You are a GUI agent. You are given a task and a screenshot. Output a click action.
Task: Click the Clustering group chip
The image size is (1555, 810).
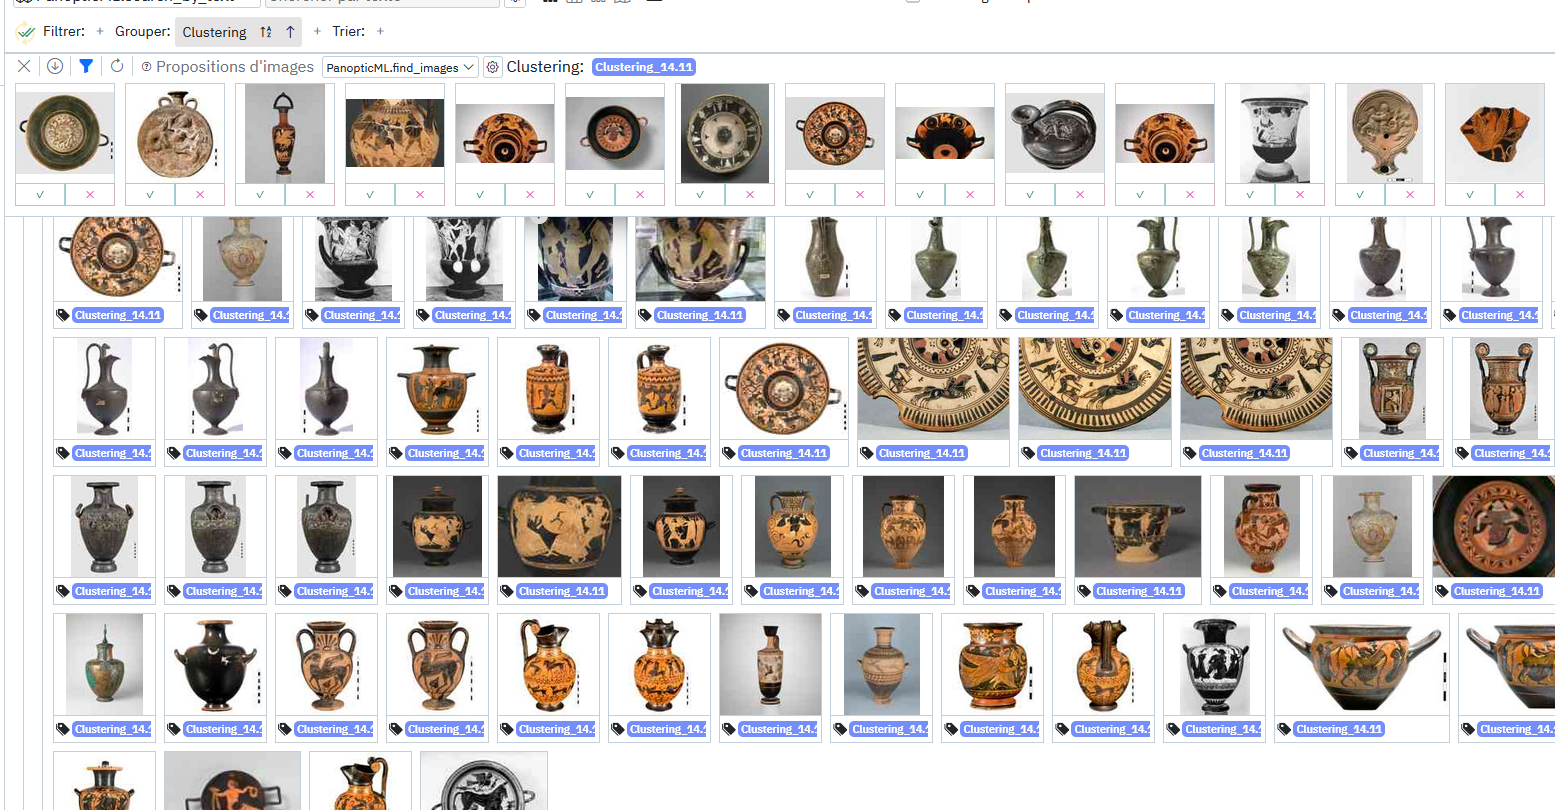point(214,32)
